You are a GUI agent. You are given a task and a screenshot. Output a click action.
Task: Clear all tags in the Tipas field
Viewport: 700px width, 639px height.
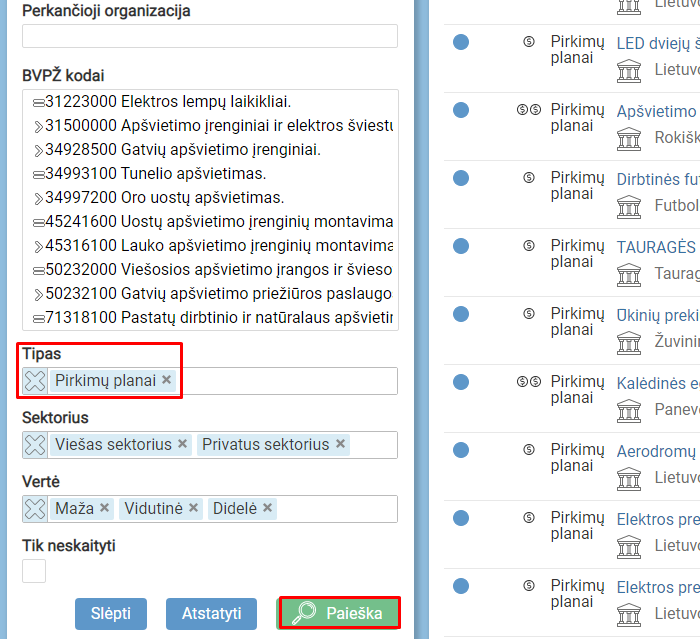click(x=35, y=381)
